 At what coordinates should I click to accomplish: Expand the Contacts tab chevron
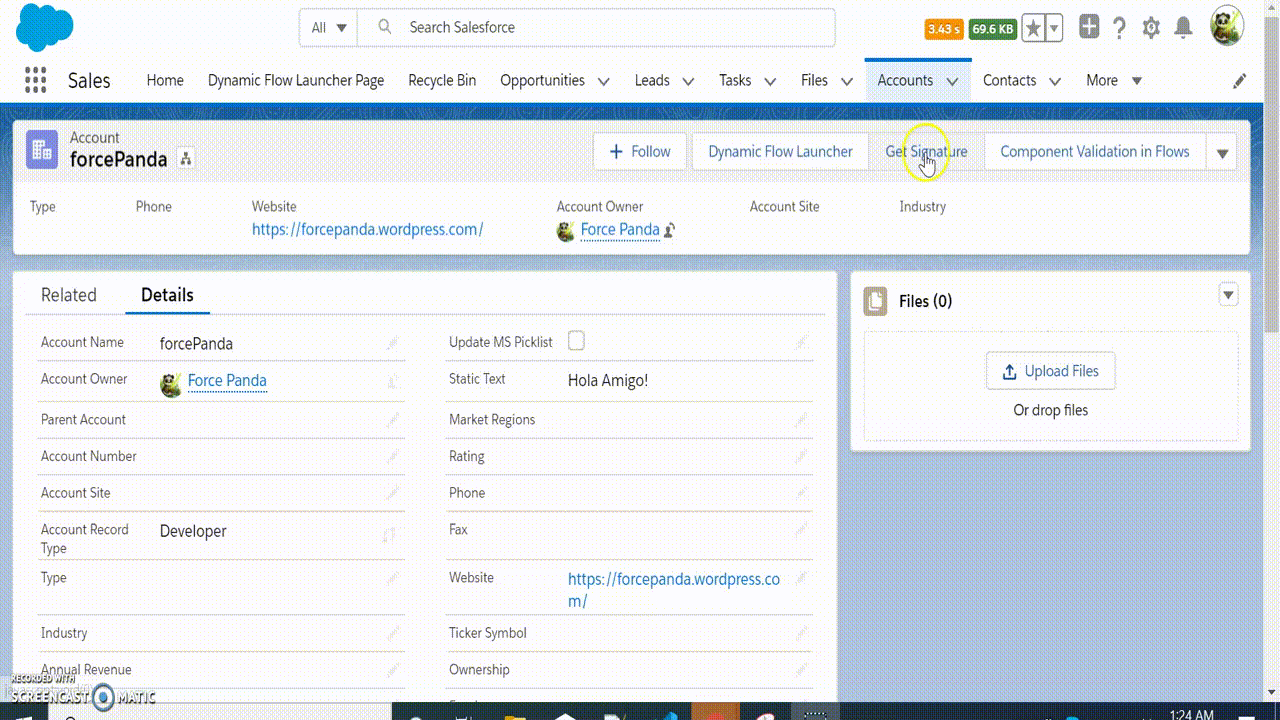(1055, 81)
